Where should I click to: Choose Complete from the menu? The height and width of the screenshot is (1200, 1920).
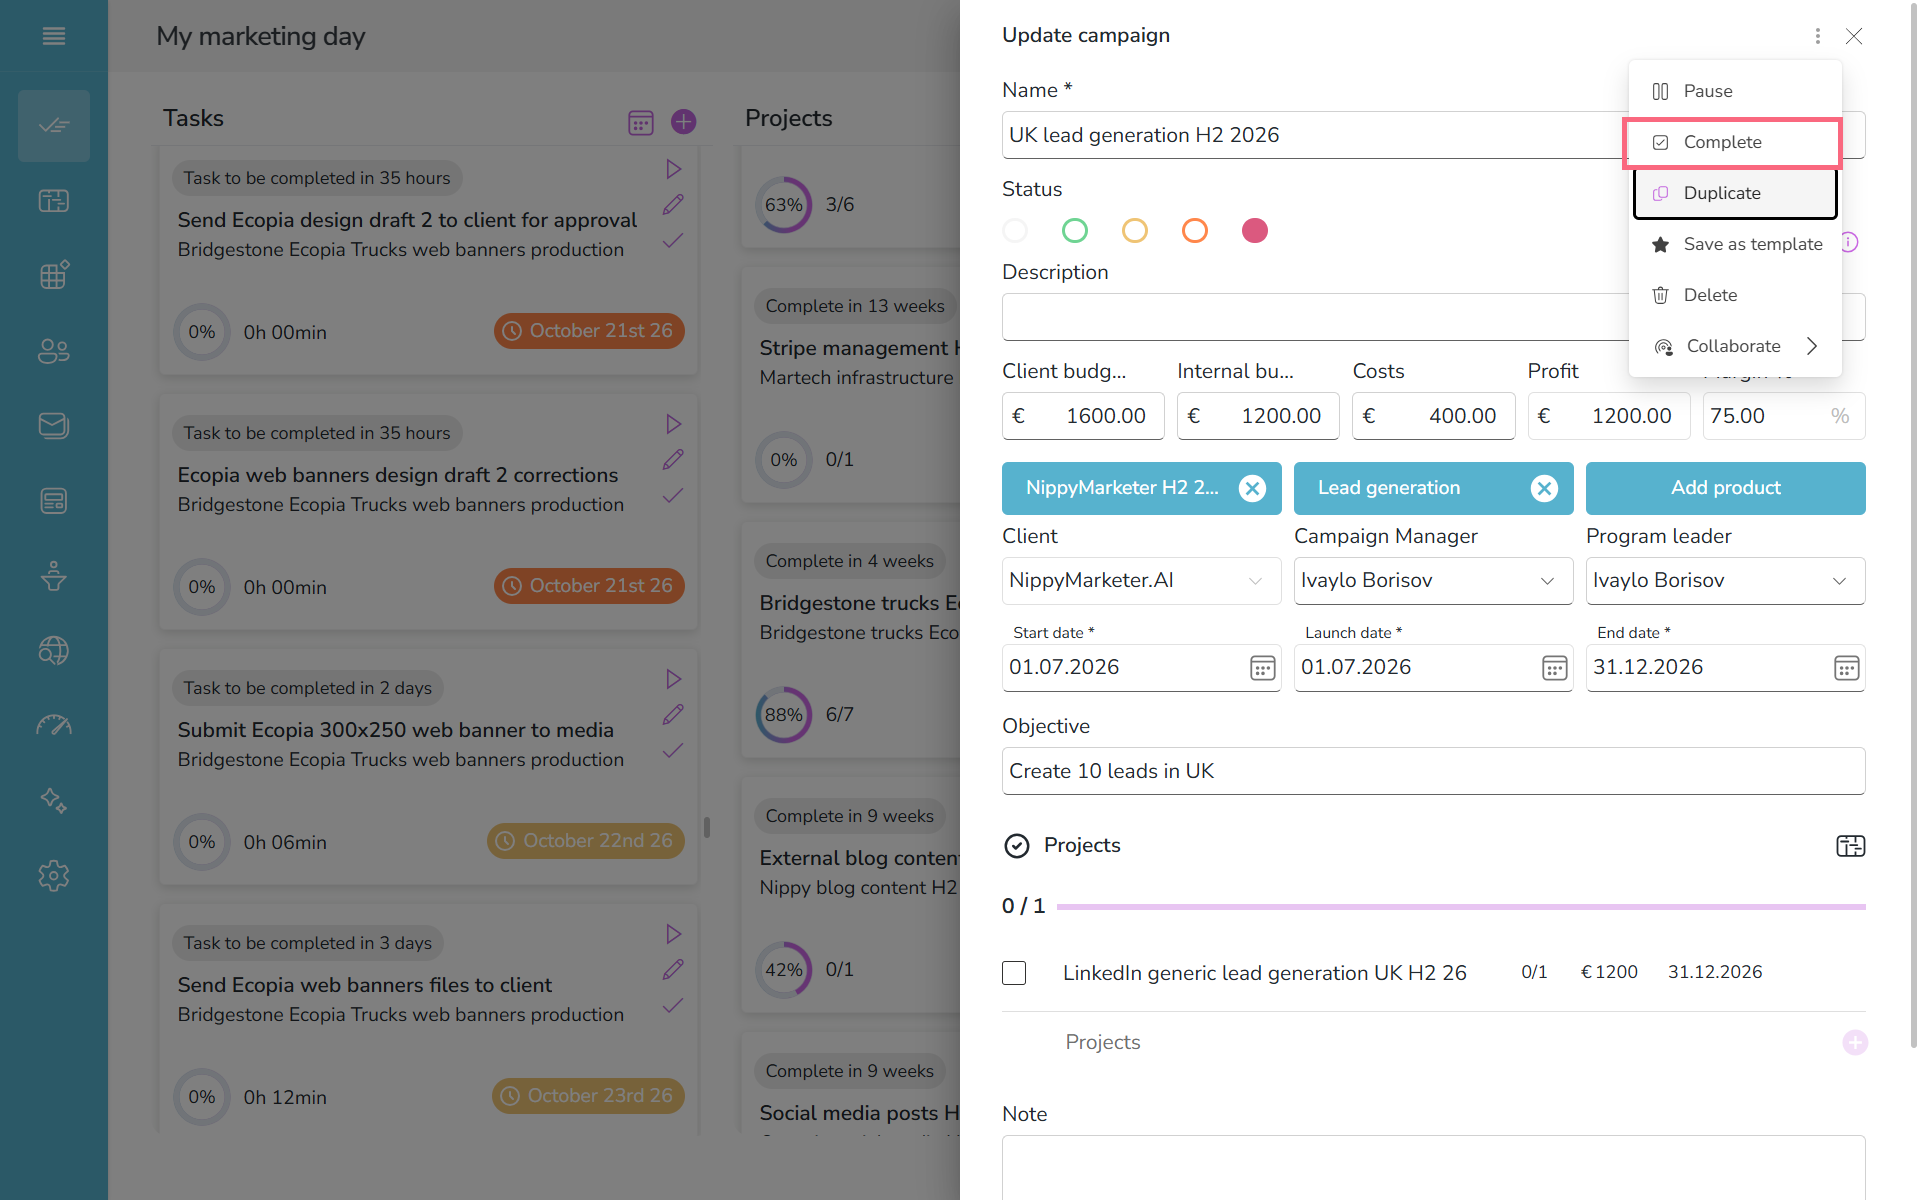pyautogui.click(x=1733, y=142)
